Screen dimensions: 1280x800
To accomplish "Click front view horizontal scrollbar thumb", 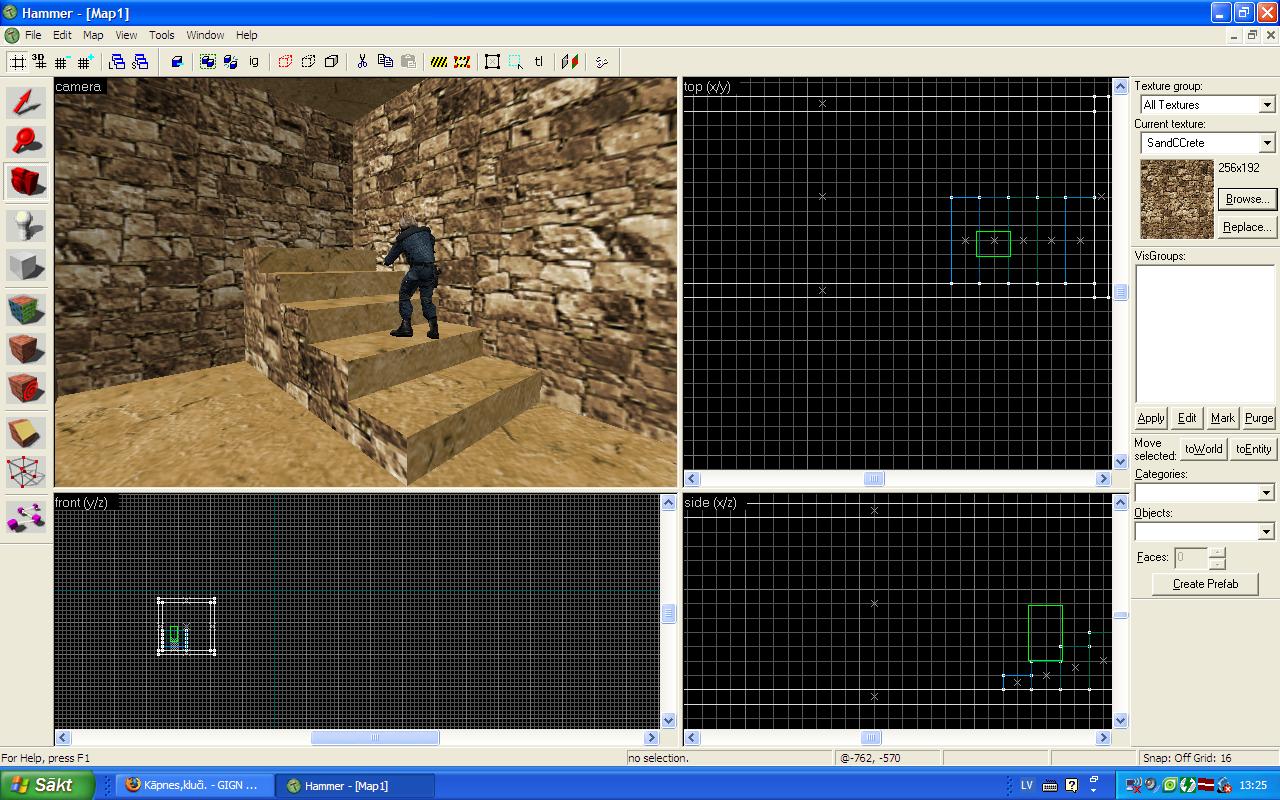I will pyautogui.click(x=375, y=738).
